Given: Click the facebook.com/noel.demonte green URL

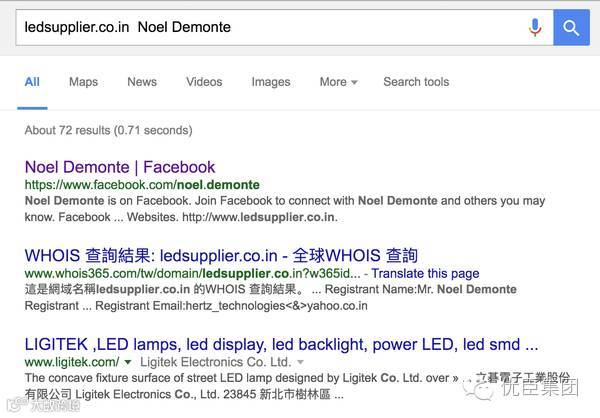Looking at the screenshot, I should click(x=141, y=185).
